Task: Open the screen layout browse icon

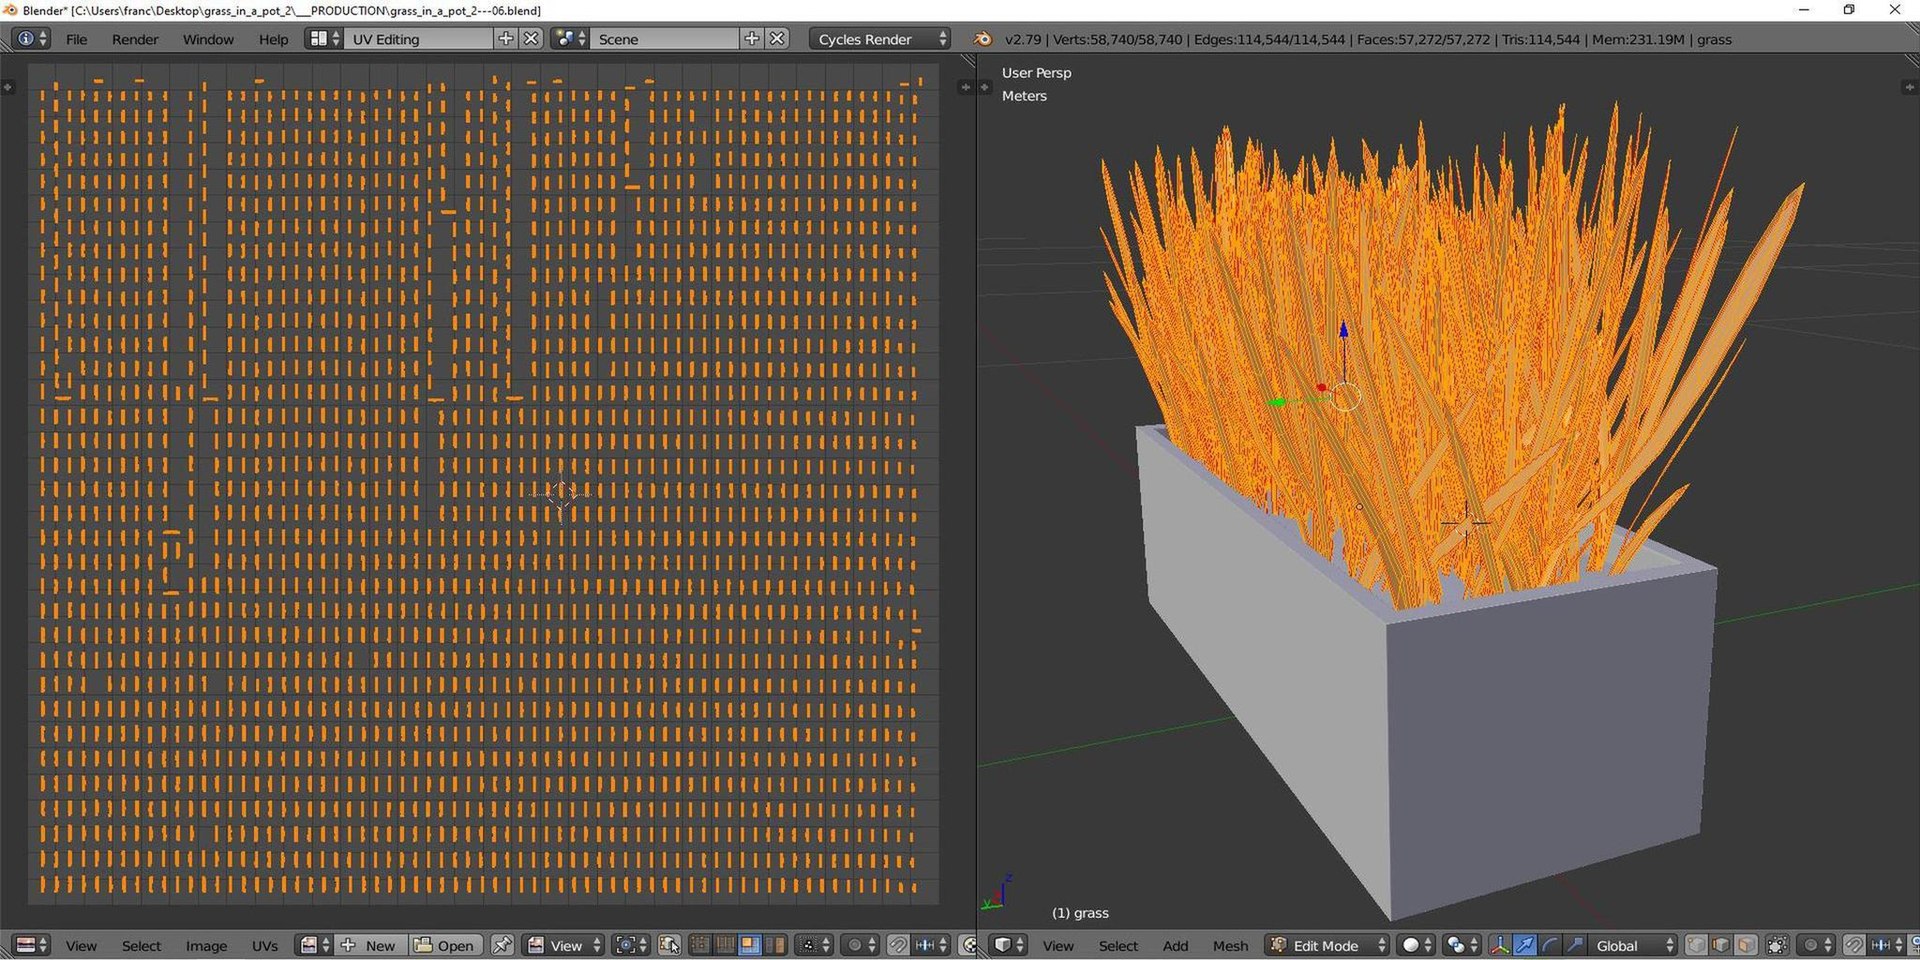Action: point(323,39)
